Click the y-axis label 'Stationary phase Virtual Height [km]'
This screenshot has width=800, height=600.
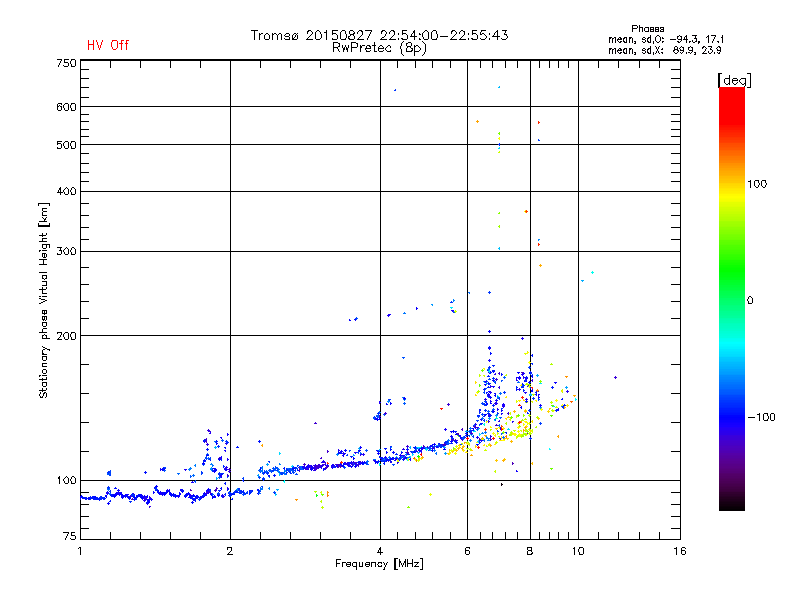coord(43,300)
